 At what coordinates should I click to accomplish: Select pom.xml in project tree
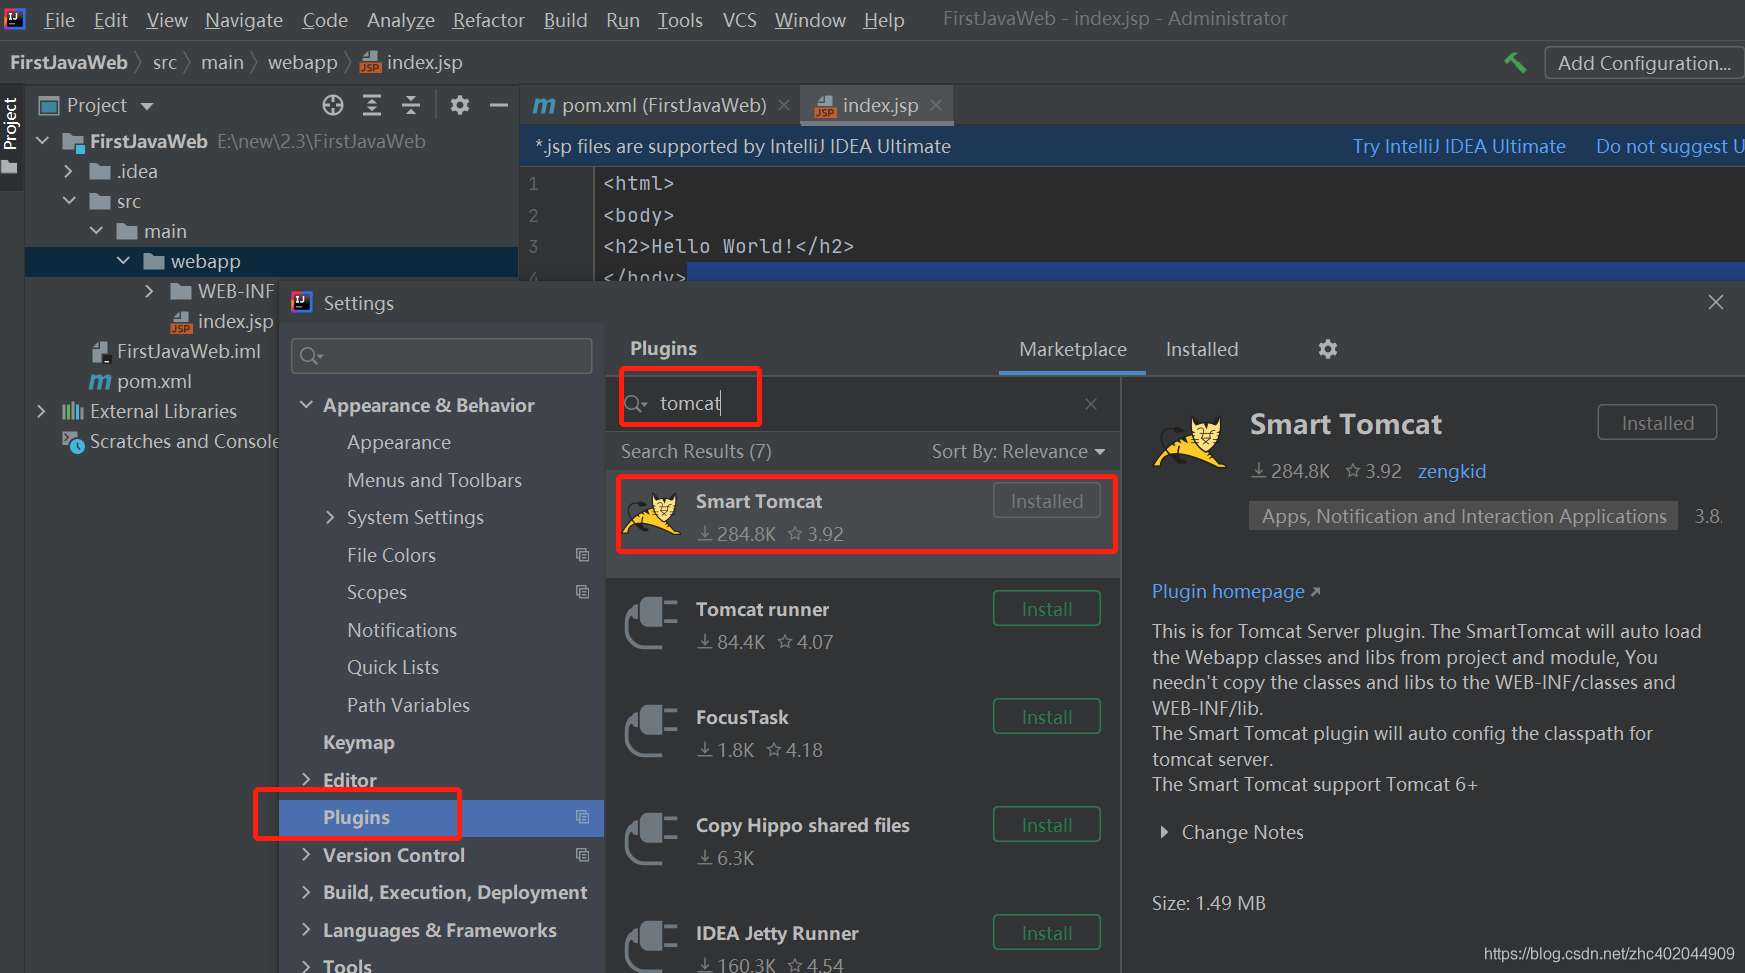[x=154, y=381]
